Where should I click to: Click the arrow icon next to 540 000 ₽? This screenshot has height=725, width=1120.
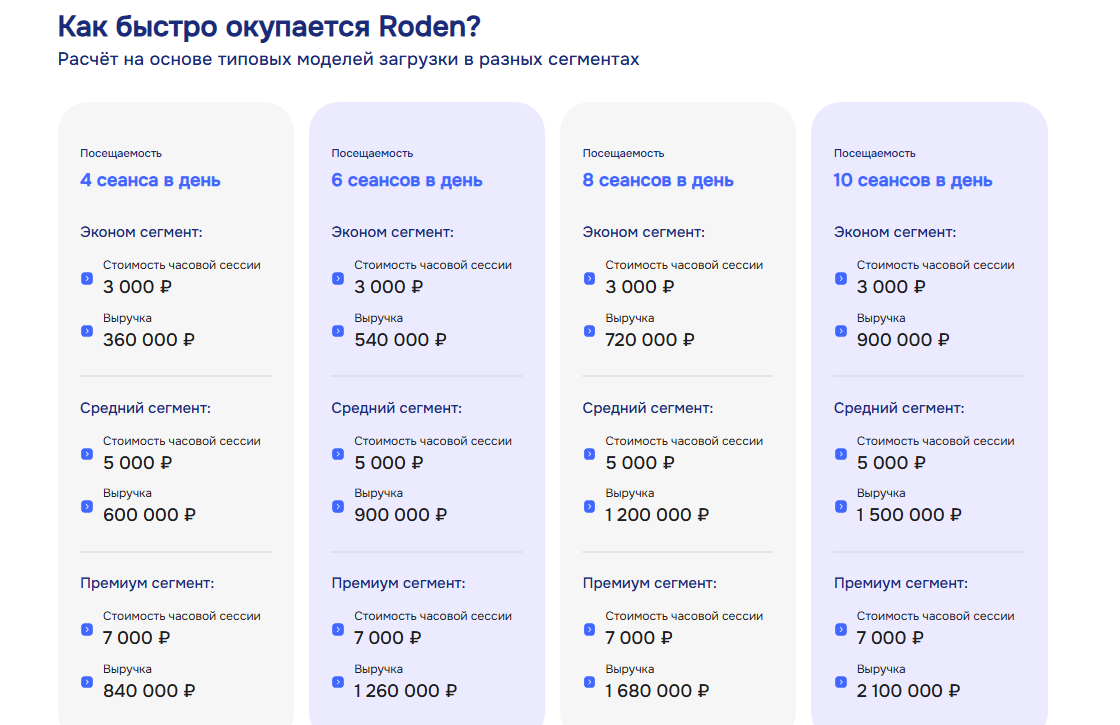coord(338,331)
